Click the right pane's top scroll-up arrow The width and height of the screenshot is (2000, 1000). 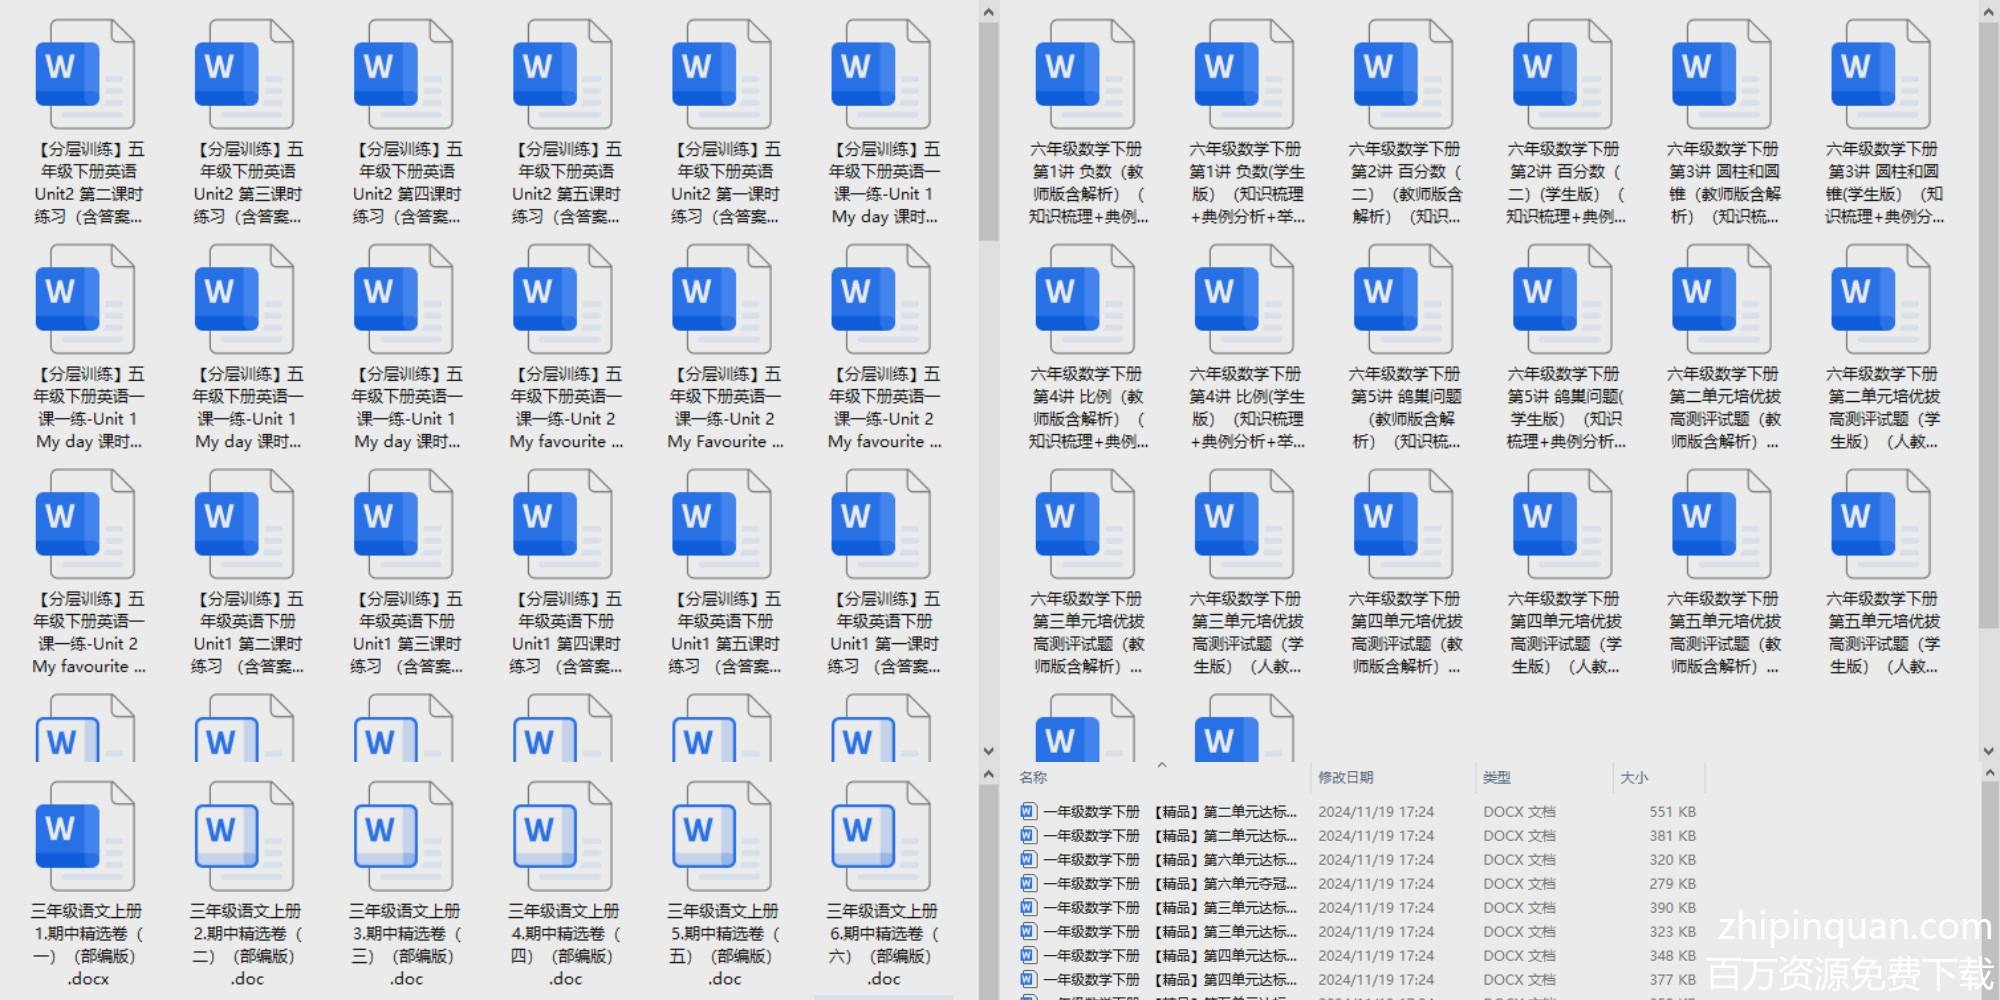tap(1989, 12)
